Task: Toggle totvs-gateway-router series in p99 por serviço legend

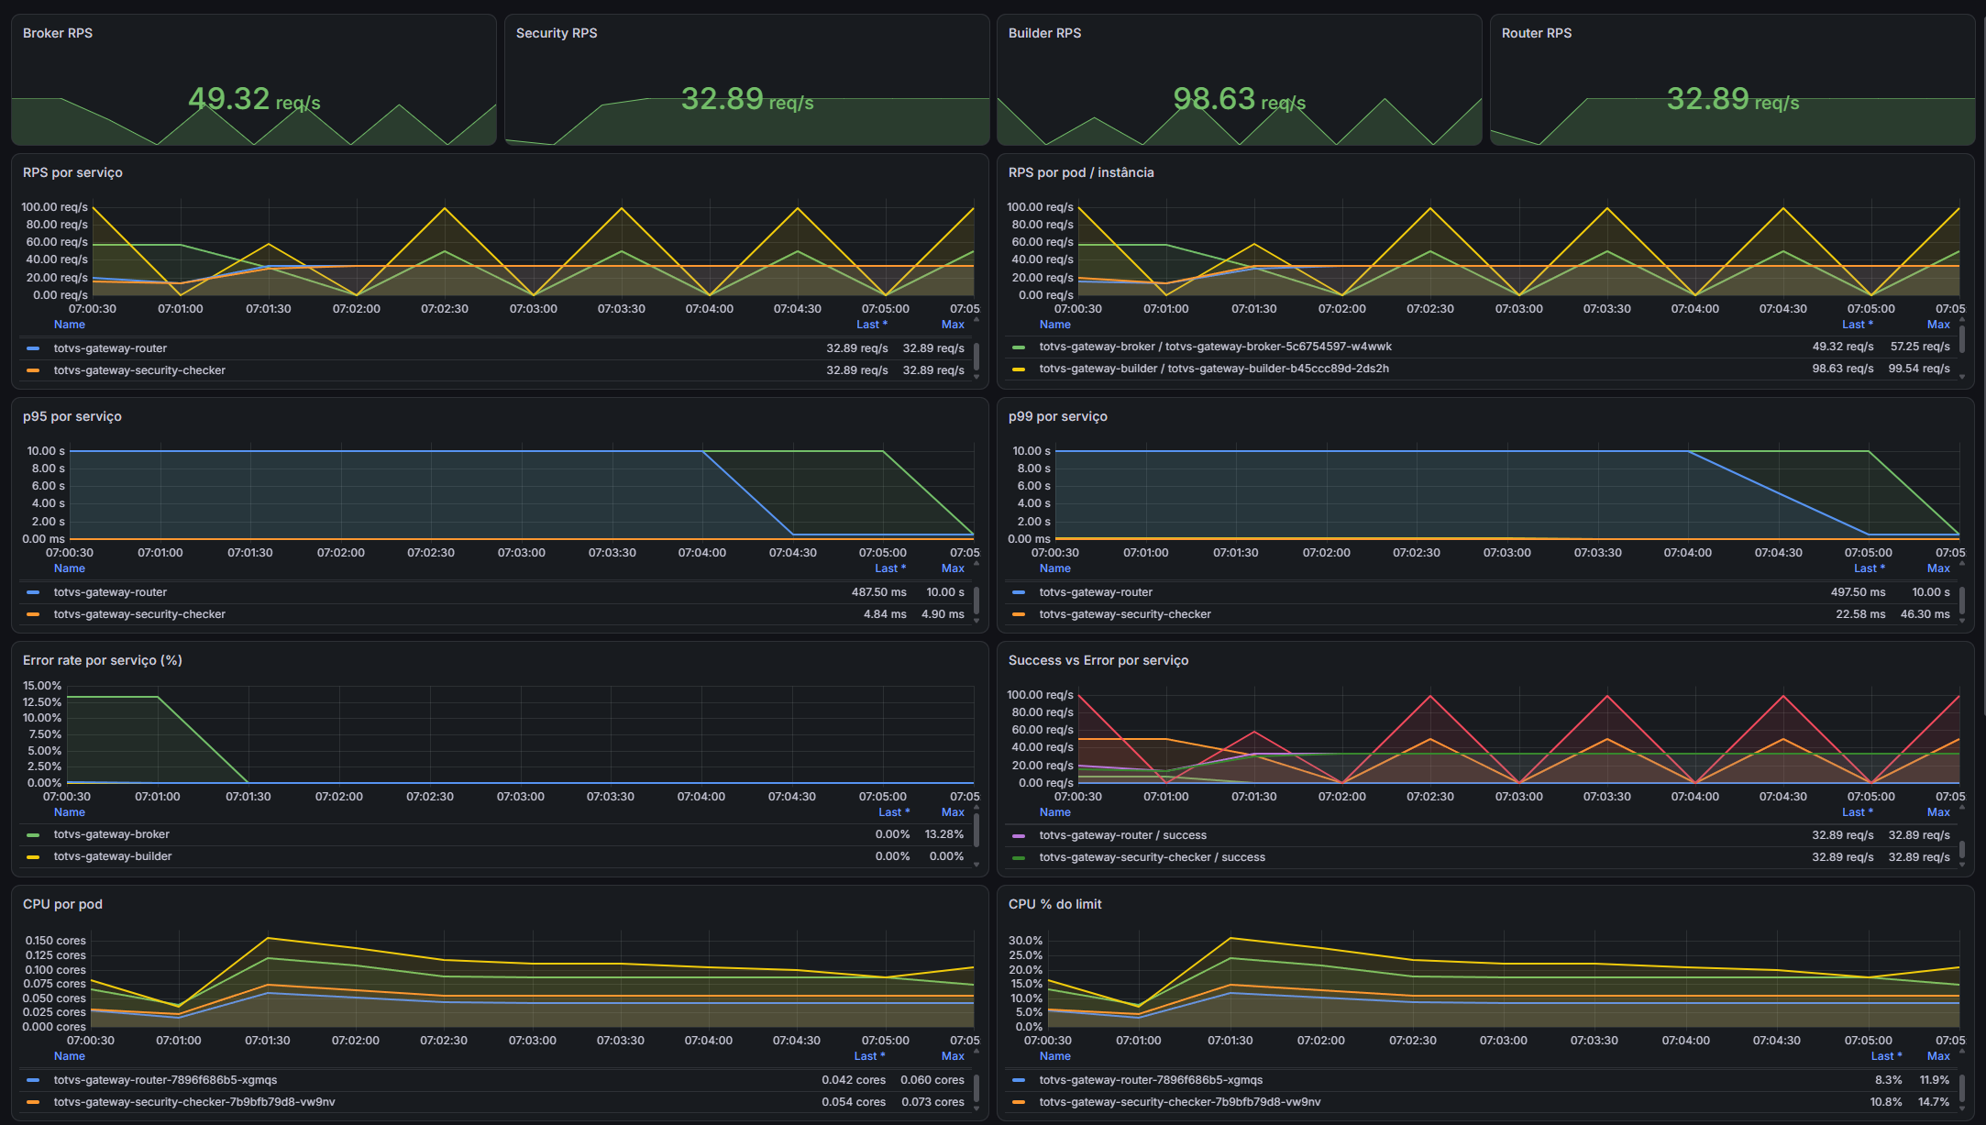Action: (1095, 592)
